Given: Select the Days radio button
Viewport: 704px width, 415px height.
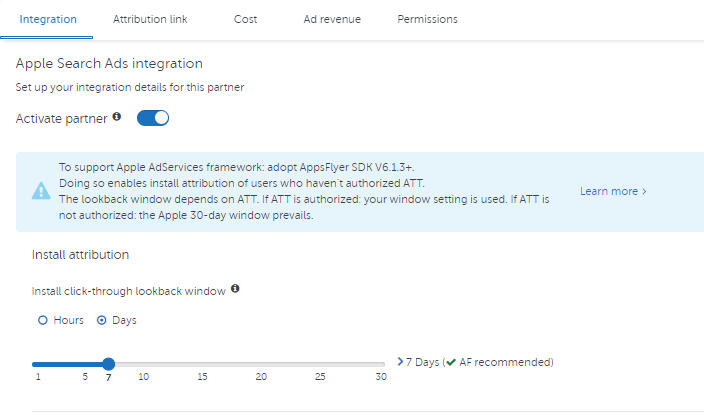Looking at the screenshot, I should coord(102,320).
